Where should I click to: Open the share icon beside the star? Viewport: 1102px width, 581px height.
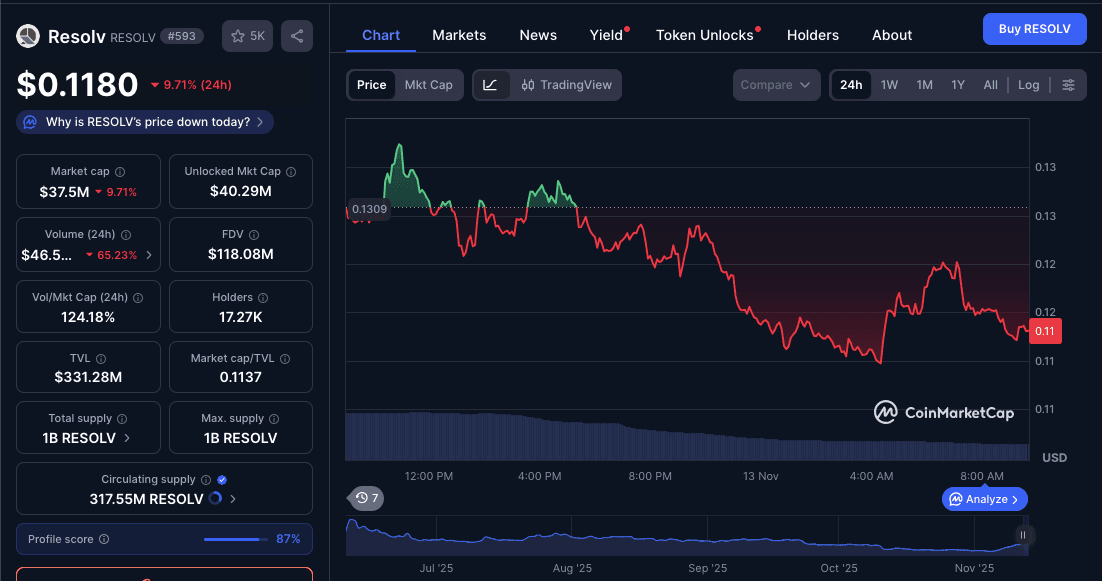click(295, 35)
